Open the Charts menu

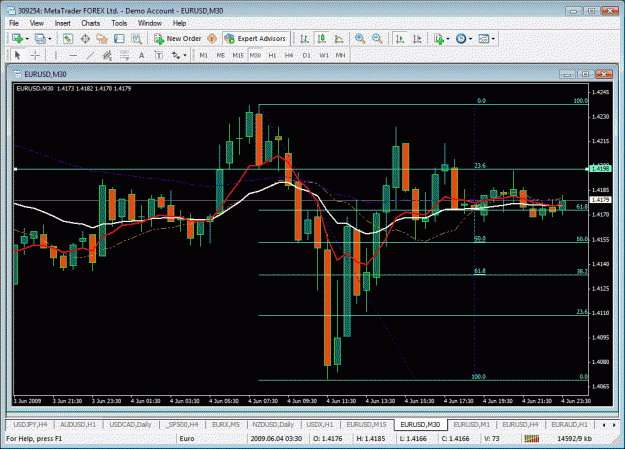click(91, 23)
